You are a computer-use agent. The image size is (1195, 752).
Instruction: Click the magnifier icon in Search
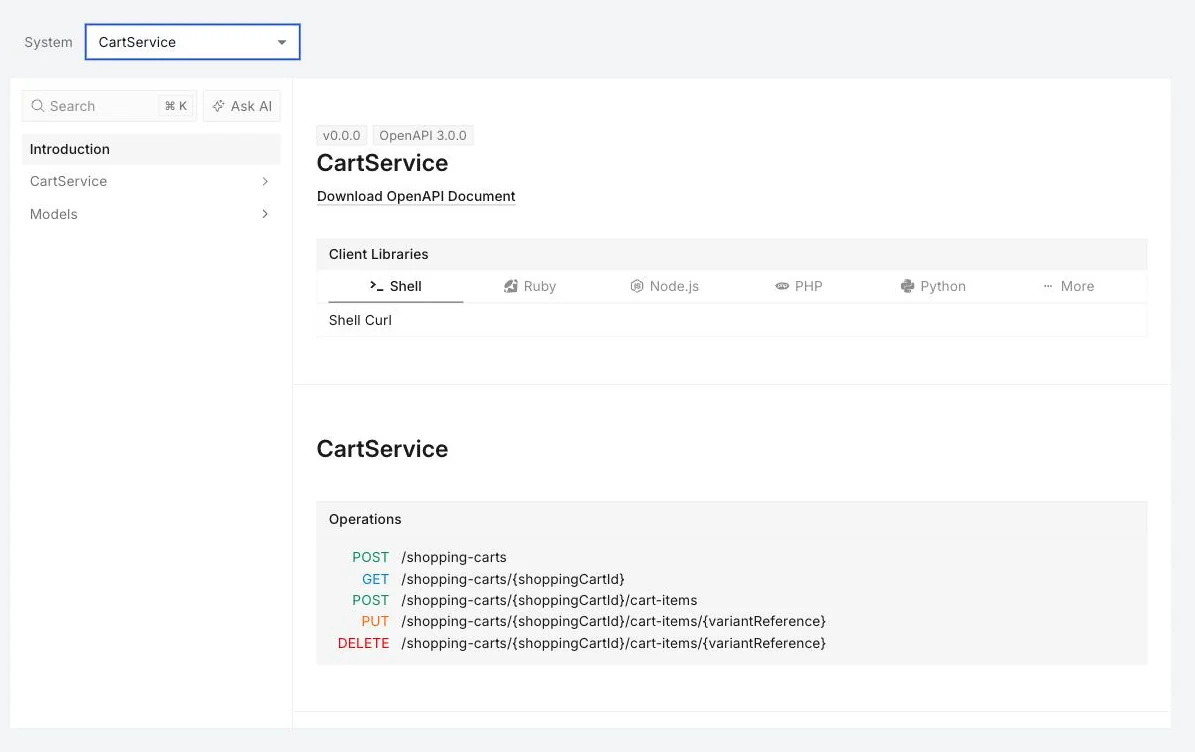(x=37, y=106)
